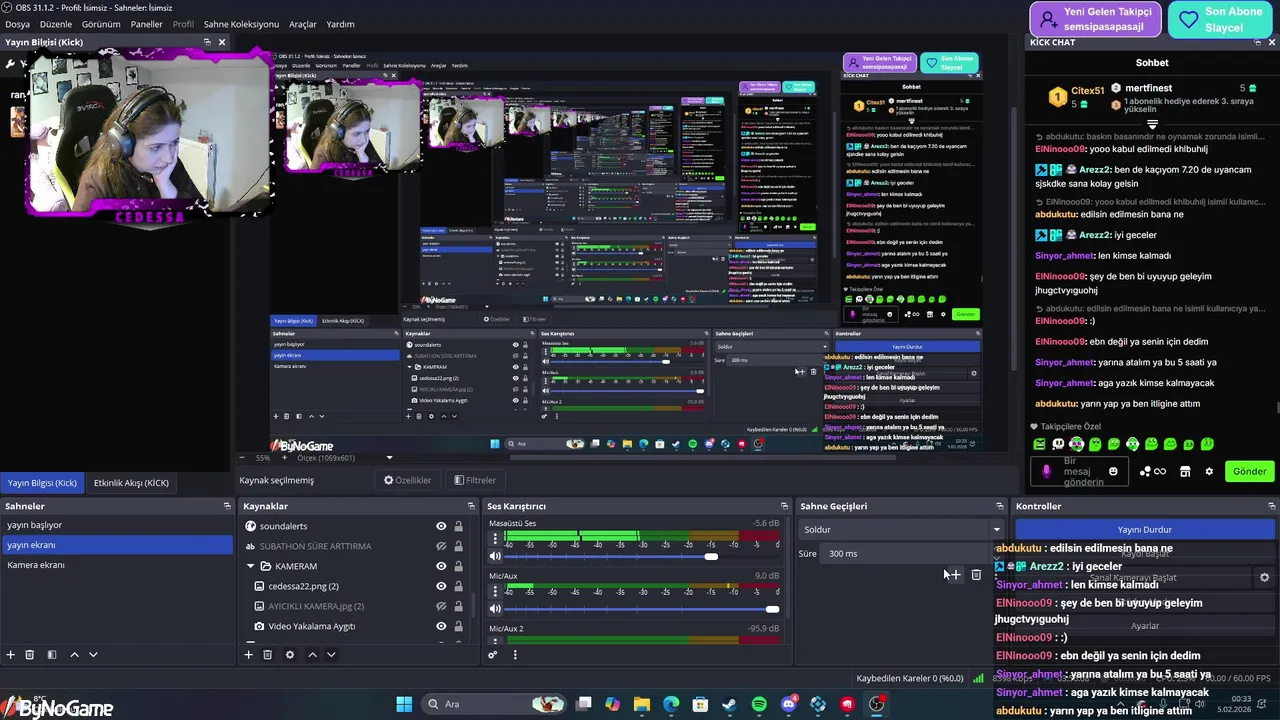This screenshot has width=1280, height=720.
Task: Select the Kamera ekranı scene
Action: [x=116, y=565]
